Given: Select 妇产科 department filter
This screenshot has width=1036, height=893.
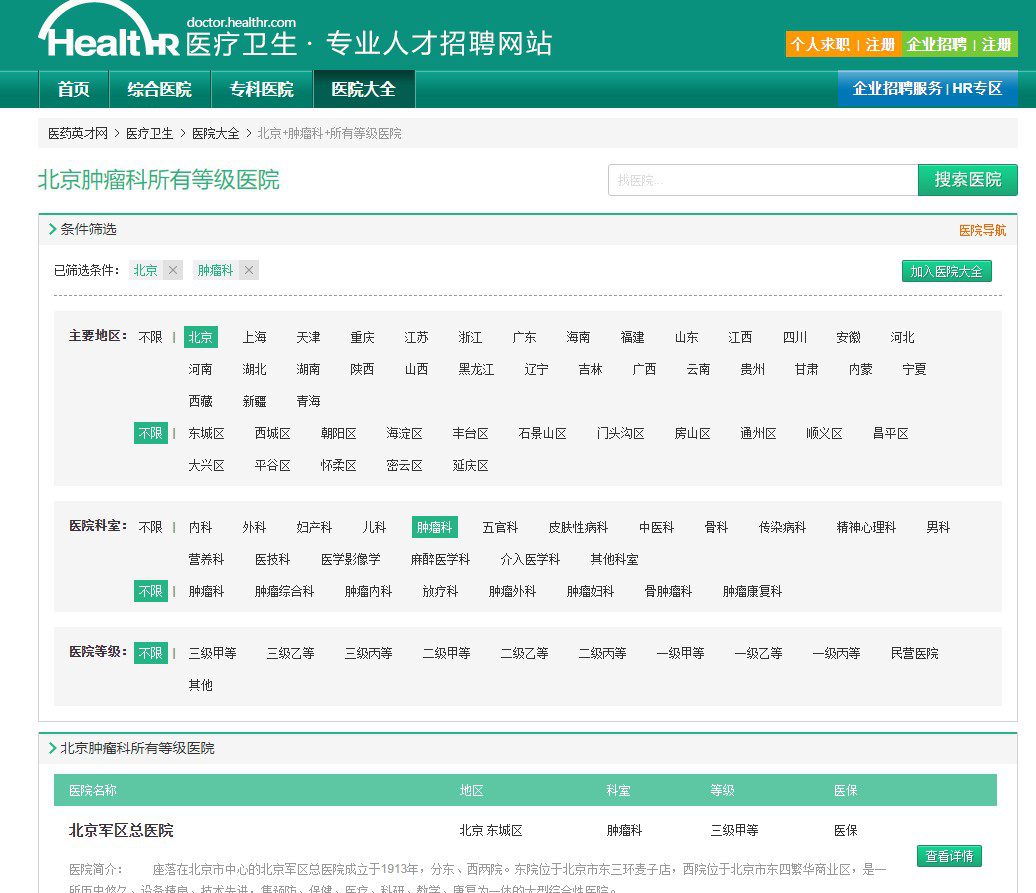Looking at the screenshot, I should point(314,527).
